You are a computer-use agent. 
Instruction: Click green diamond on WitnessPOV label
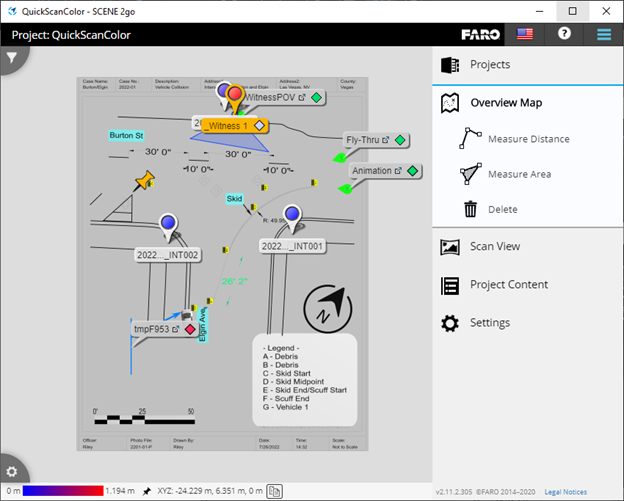[x=316, y=97]
